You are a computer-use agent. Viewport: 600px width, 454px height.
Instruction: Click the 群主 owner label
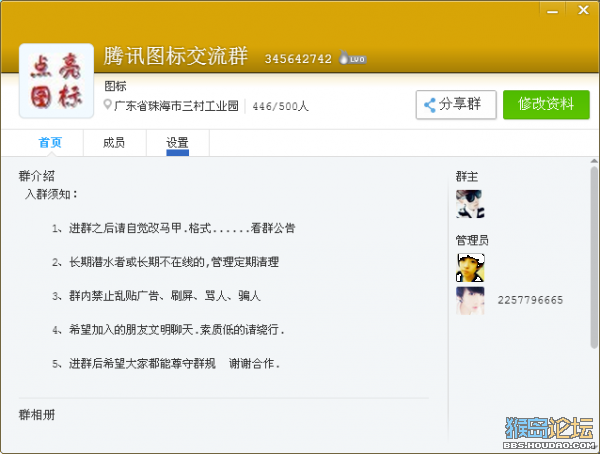click(467, 176)
